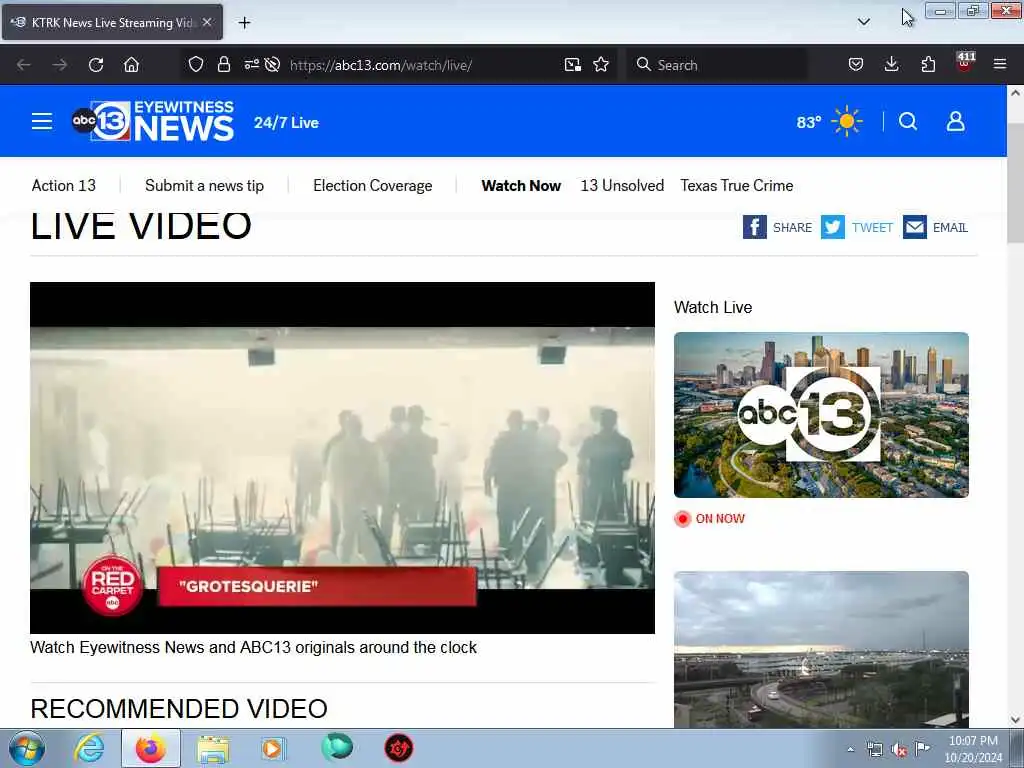Open the highway camera thumbnail
Viewport: 1024px width, 768px height.
coord(822,650)
